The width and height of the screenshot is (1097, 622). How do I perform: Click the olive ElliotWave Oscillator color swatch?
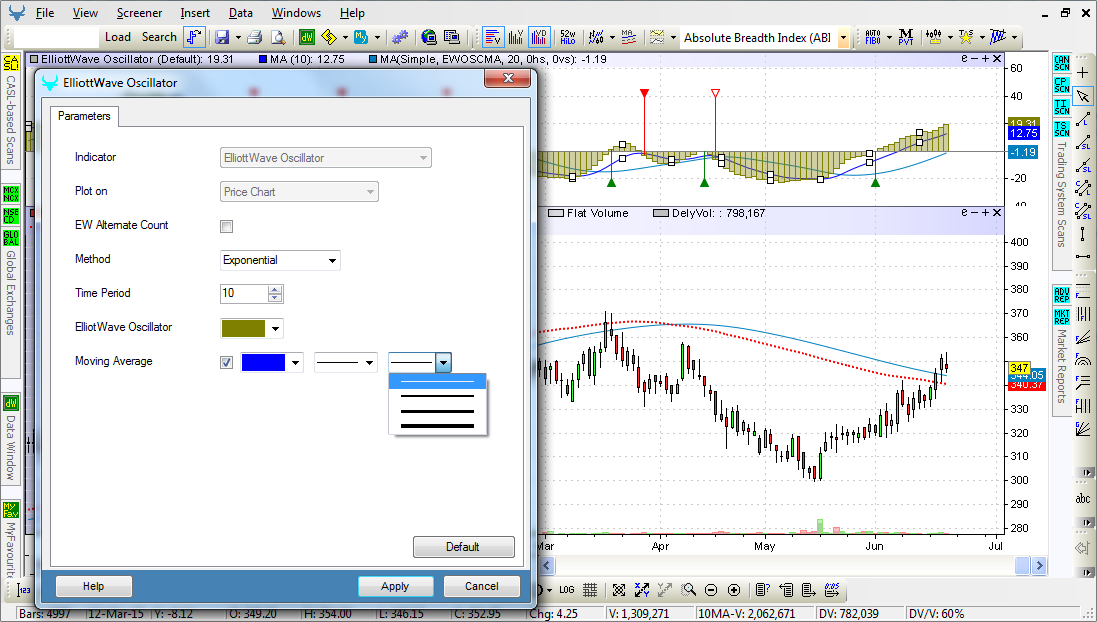click(x=243, y=329)
